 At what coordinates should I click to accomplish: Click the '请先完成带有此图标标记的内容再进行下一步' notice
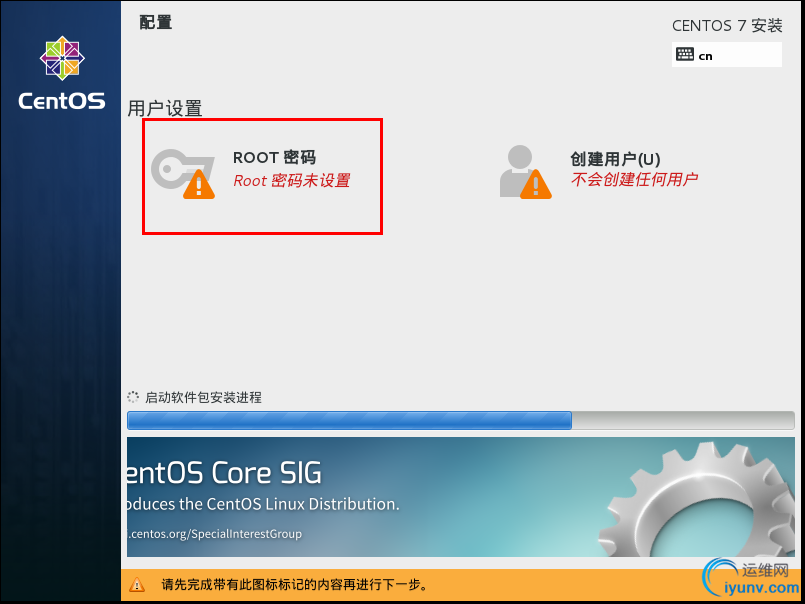click(295, 584)
